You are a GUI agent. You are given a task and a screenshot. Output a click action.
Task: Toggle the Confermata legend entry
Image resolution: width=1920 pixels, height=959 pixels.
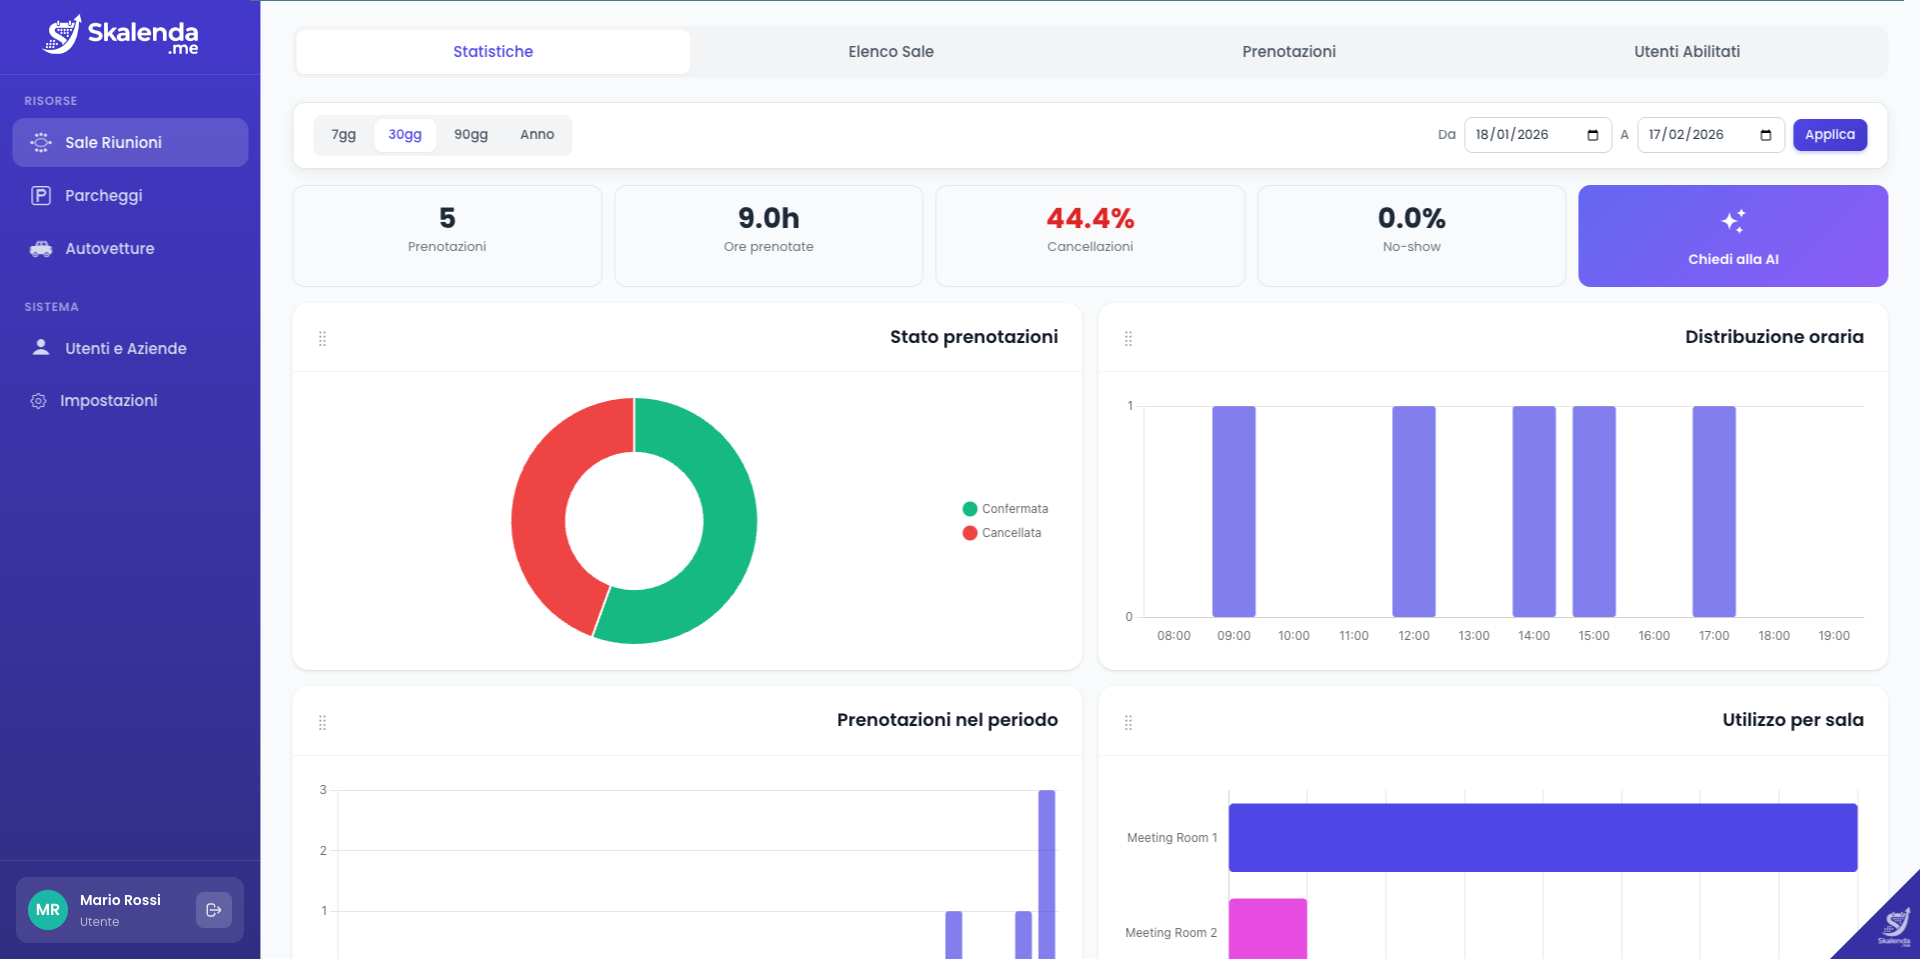[1005, 509]
